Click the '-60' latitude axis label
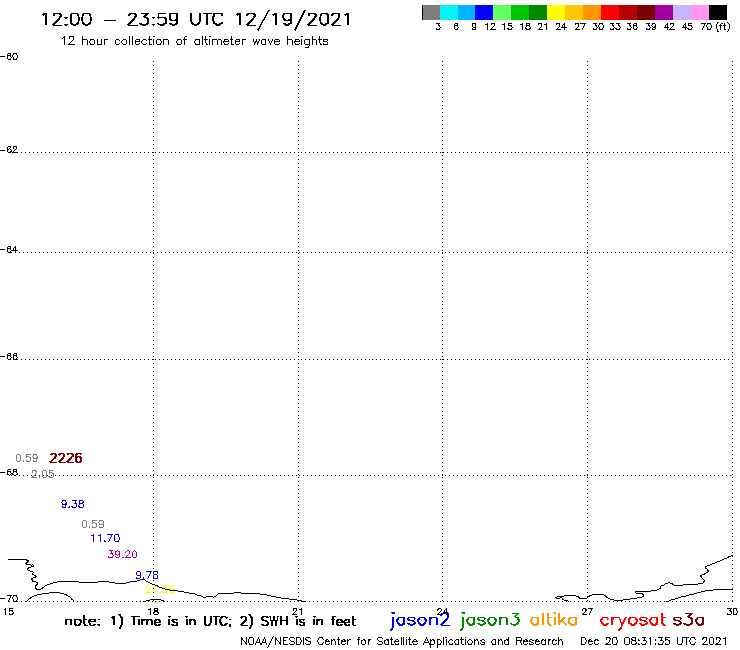The image size is (740, 650). 10,57
